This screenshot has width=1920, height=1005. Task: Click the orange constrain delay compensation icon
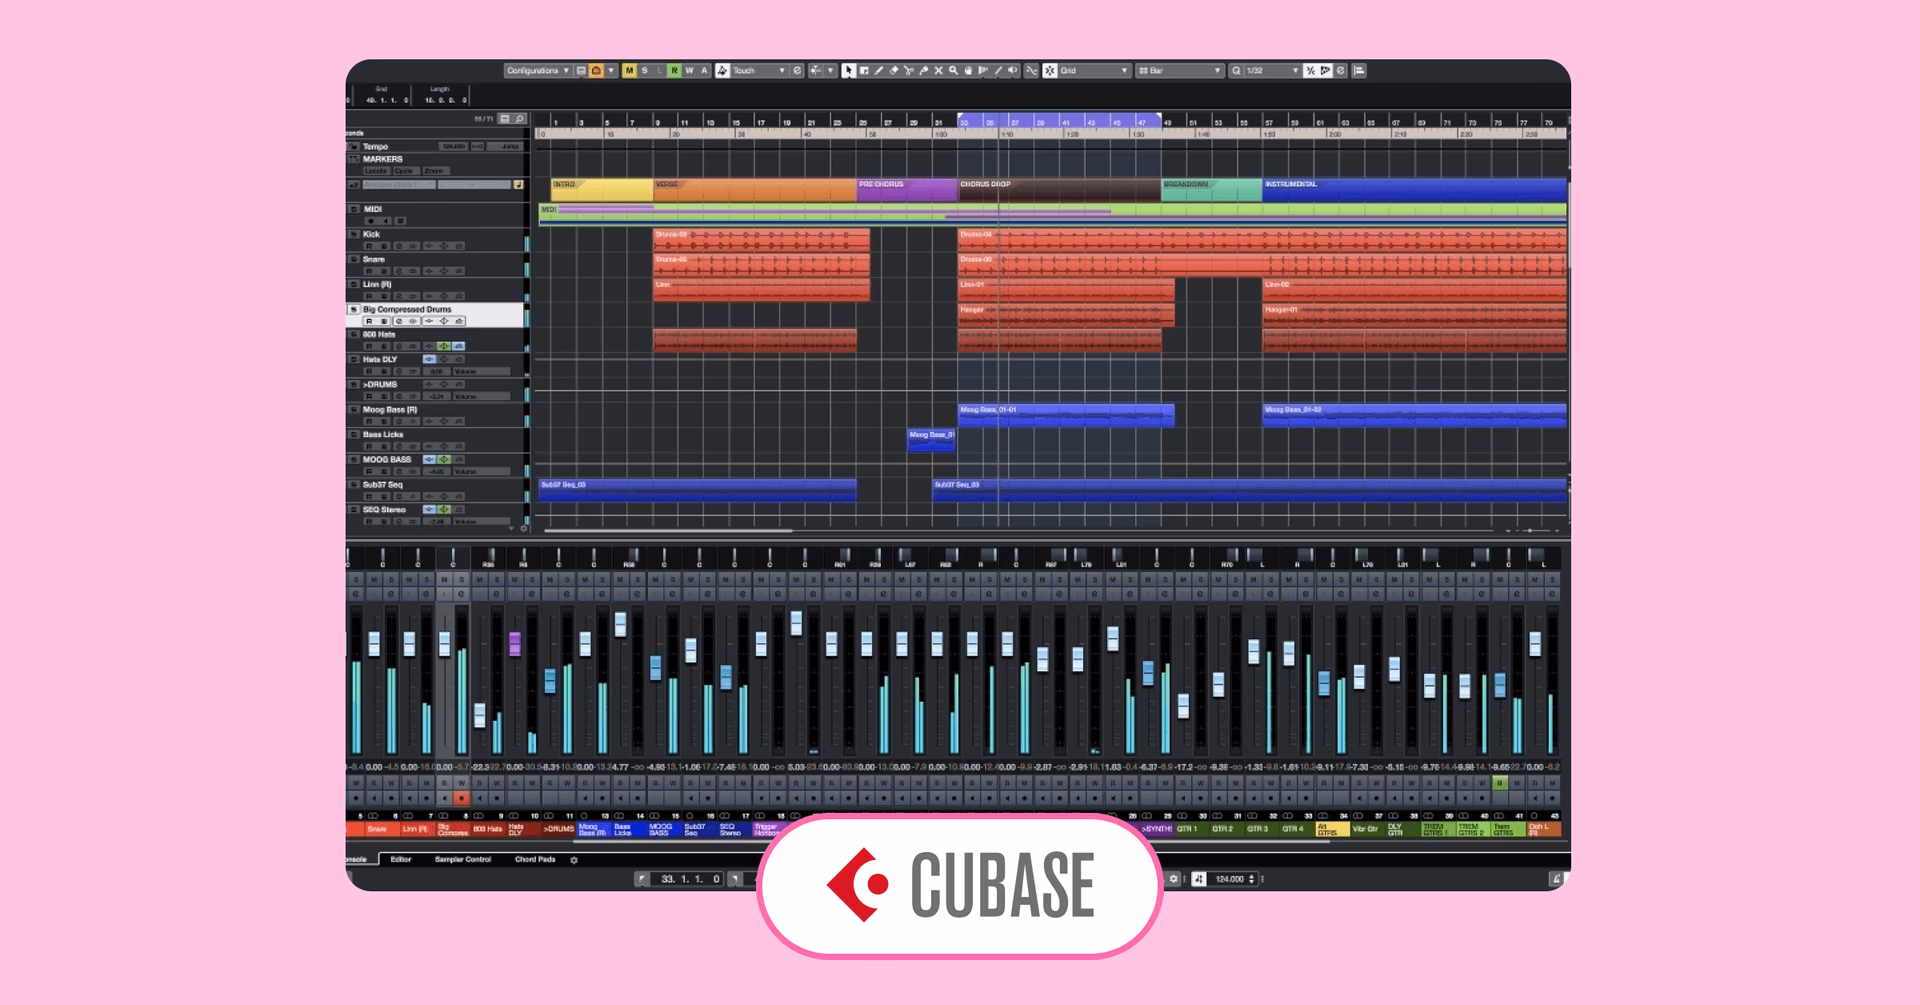[596, 70]
